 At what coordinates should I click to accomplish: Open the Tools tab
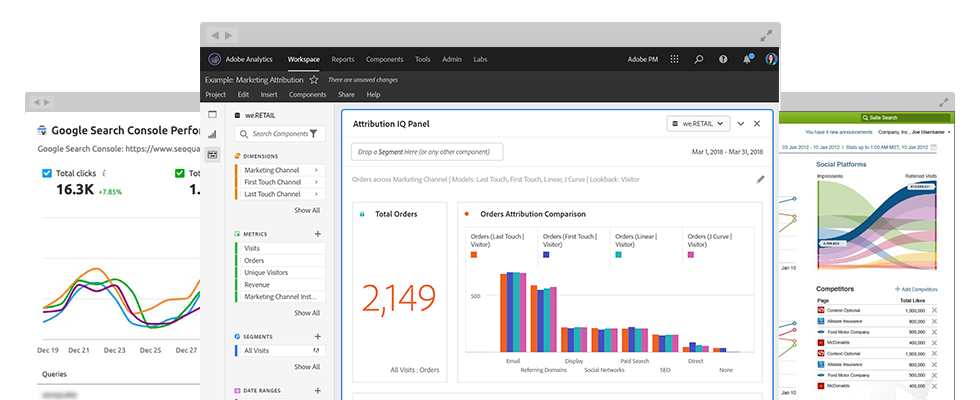(x=422, y=59)
